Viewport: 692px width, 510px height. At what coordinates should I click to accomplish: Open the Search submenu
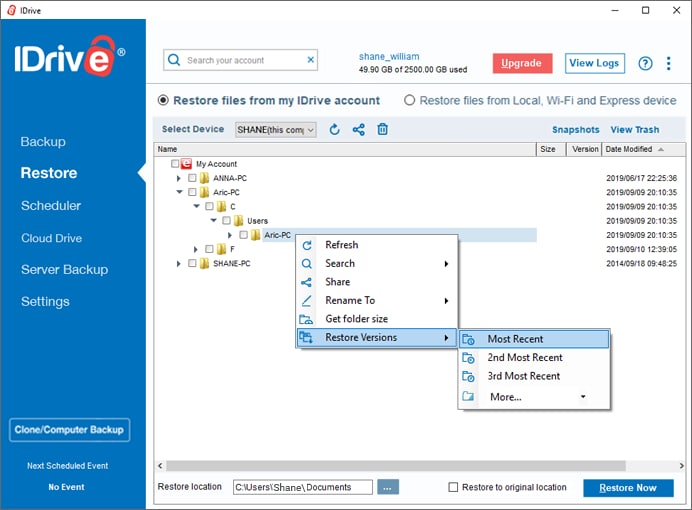coord(376,263)
